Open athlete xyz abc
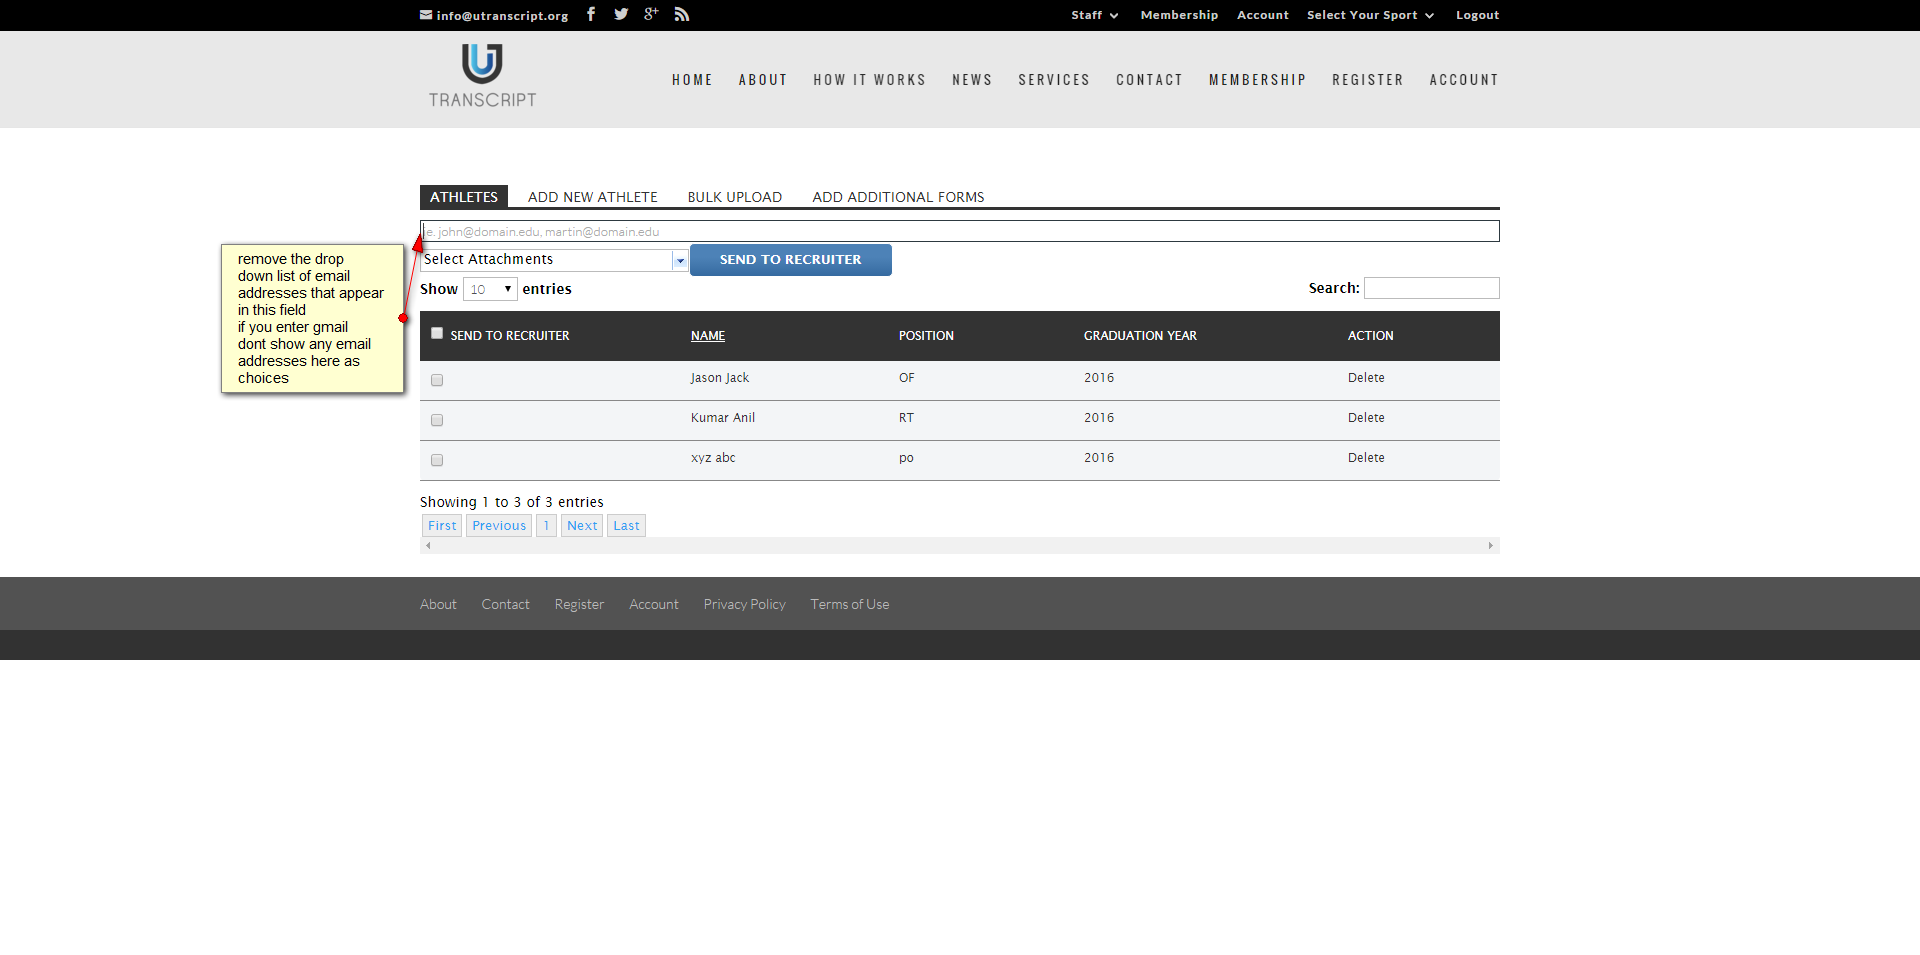 tap(713, 458)
